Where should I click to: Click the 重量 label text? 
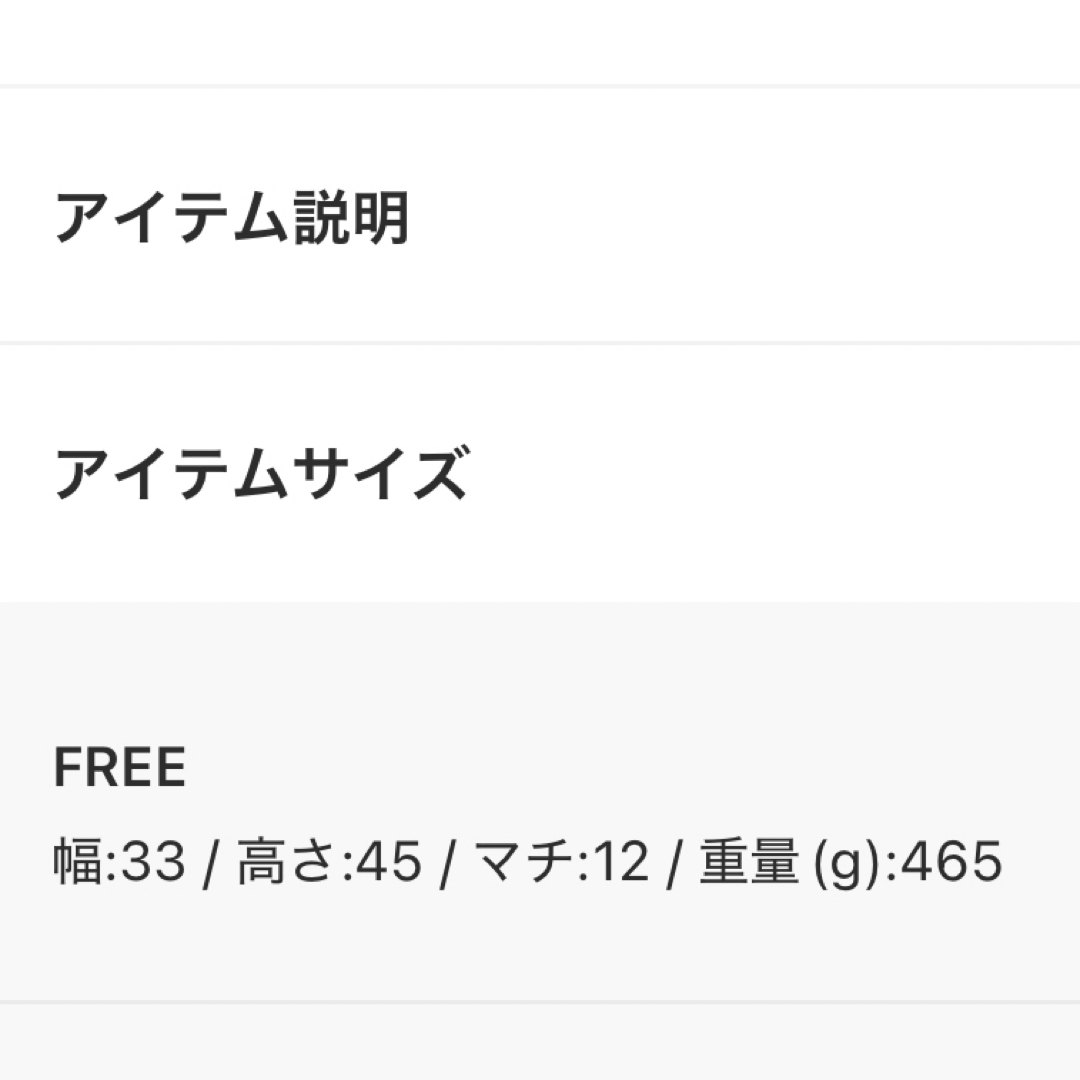coord(749,861)
